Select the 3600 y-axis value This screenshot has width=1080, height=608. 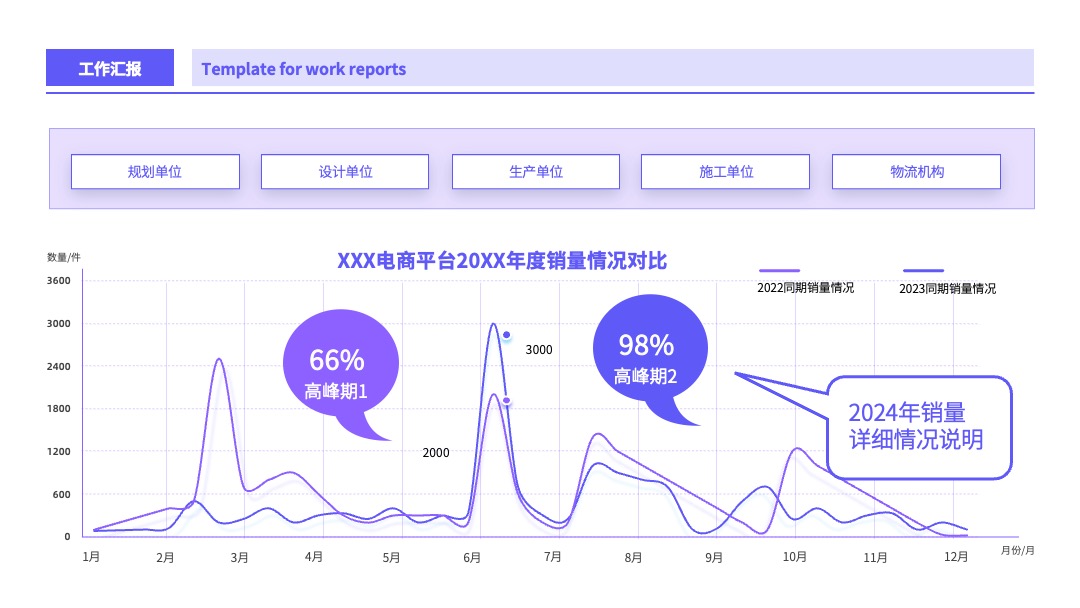coord(59,280)
